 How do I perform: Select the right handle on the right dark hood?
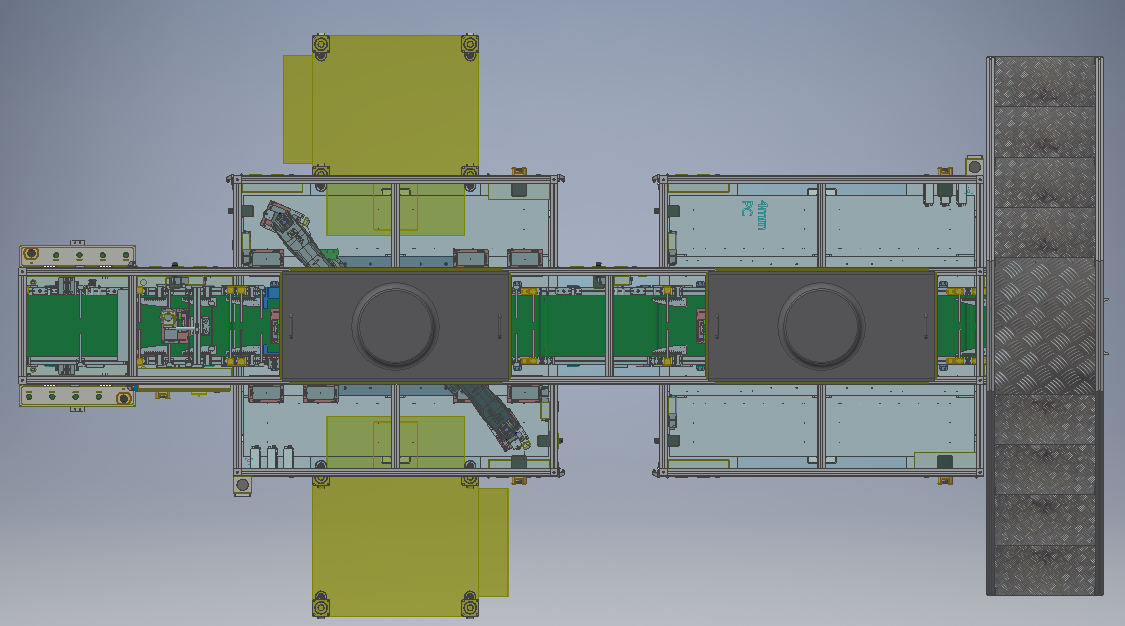pyautogui.click(x=925, y=326)
